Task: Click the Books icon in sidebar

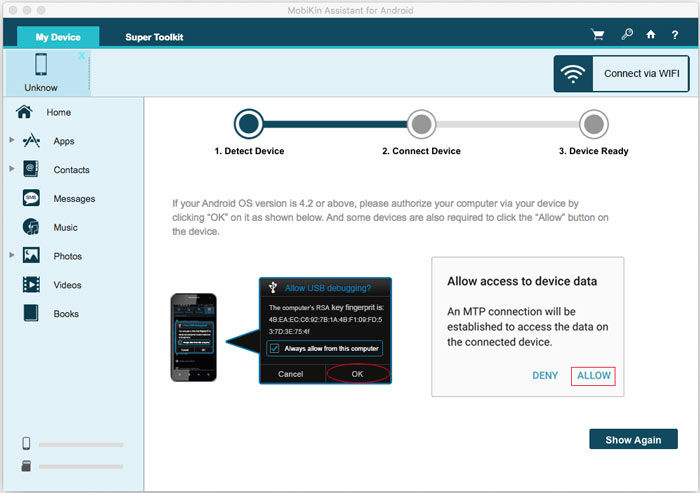Action: point(31,313)
